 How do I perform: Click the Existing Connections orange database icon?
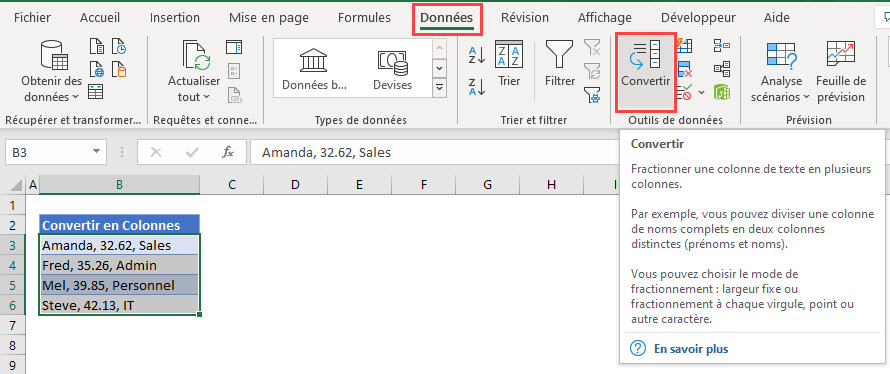coord(119,69)
